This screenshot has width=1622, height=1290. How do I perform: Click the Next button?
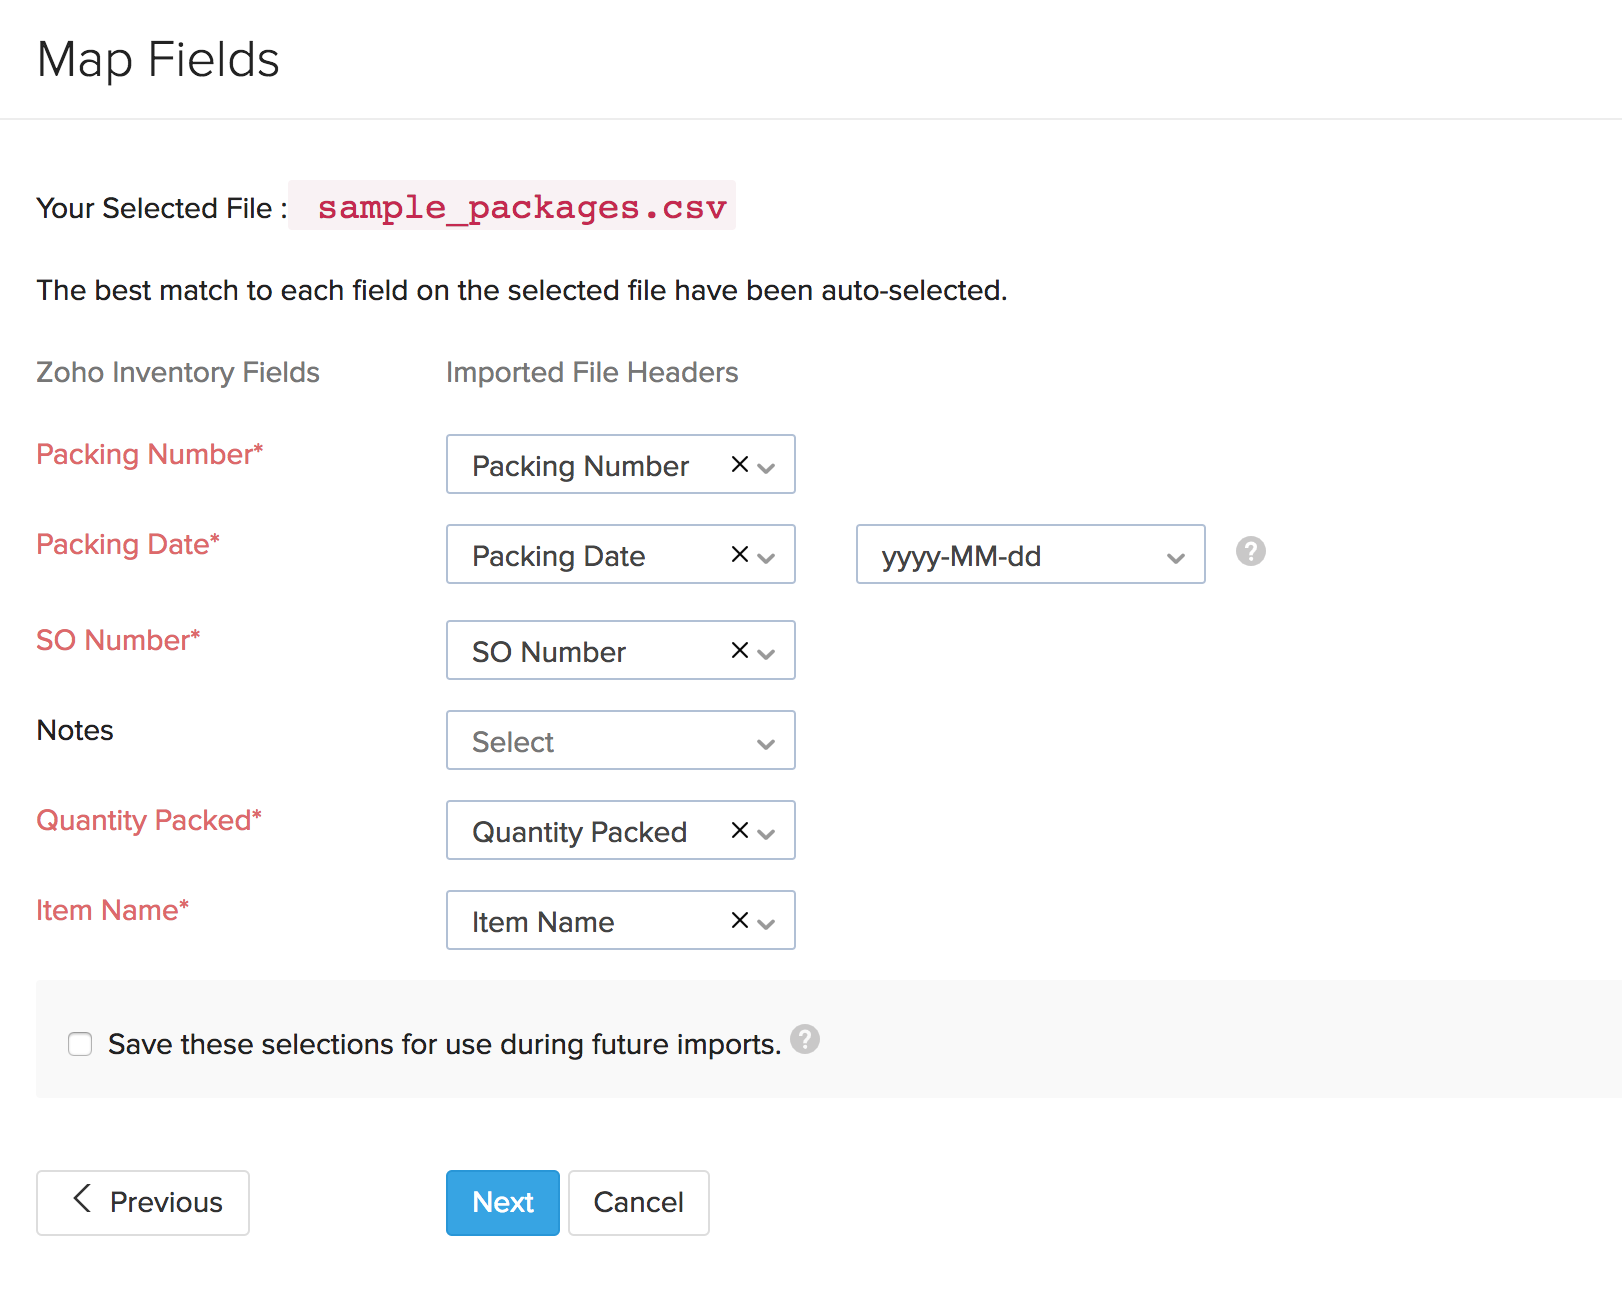502,1202
